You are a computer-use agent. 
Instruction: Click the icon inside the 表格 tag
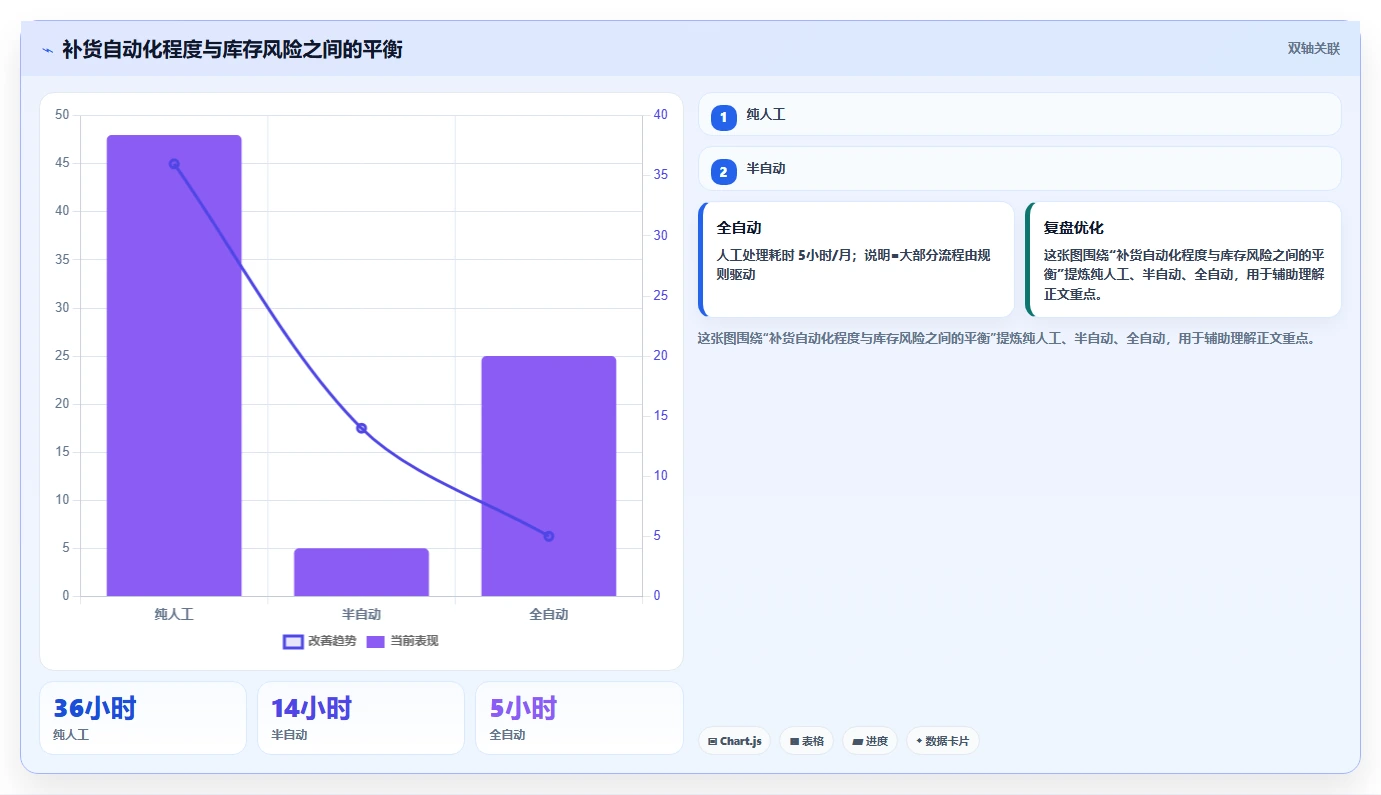[x=794, y=742]
